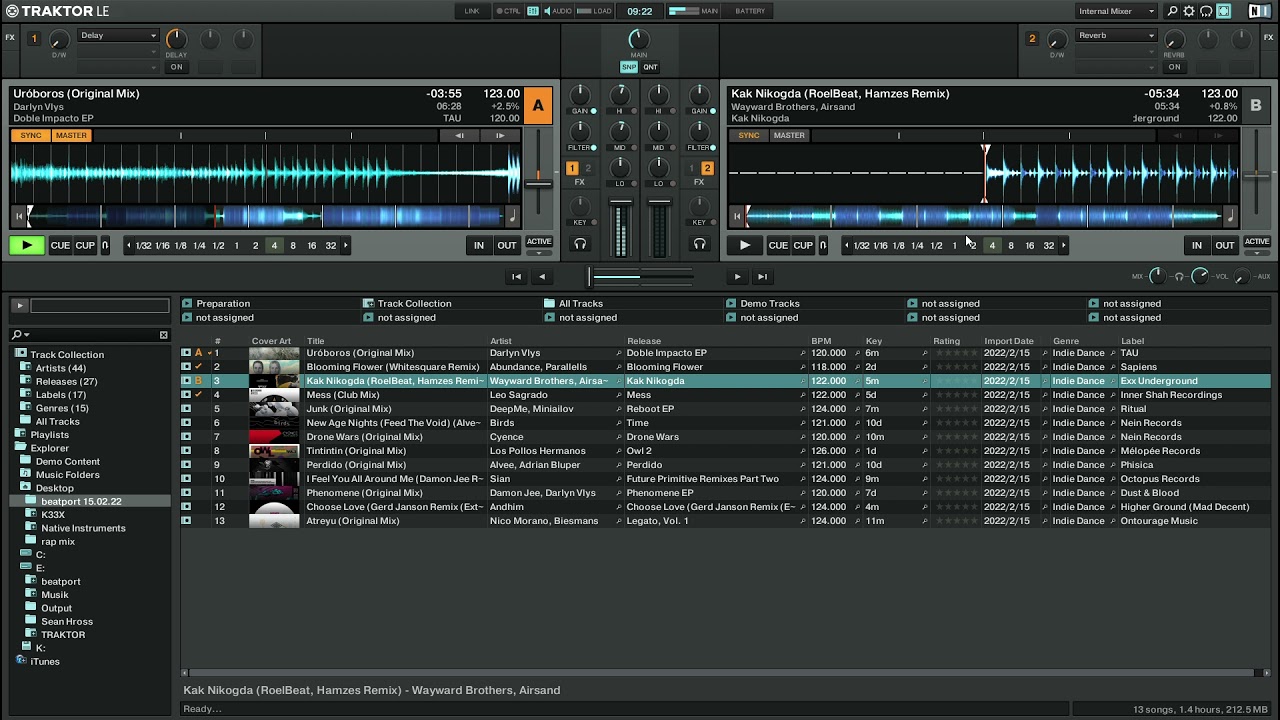Toggle Flux mode on Deck B
Screen dimensions: 1280x720
click(x=823, y=245)
